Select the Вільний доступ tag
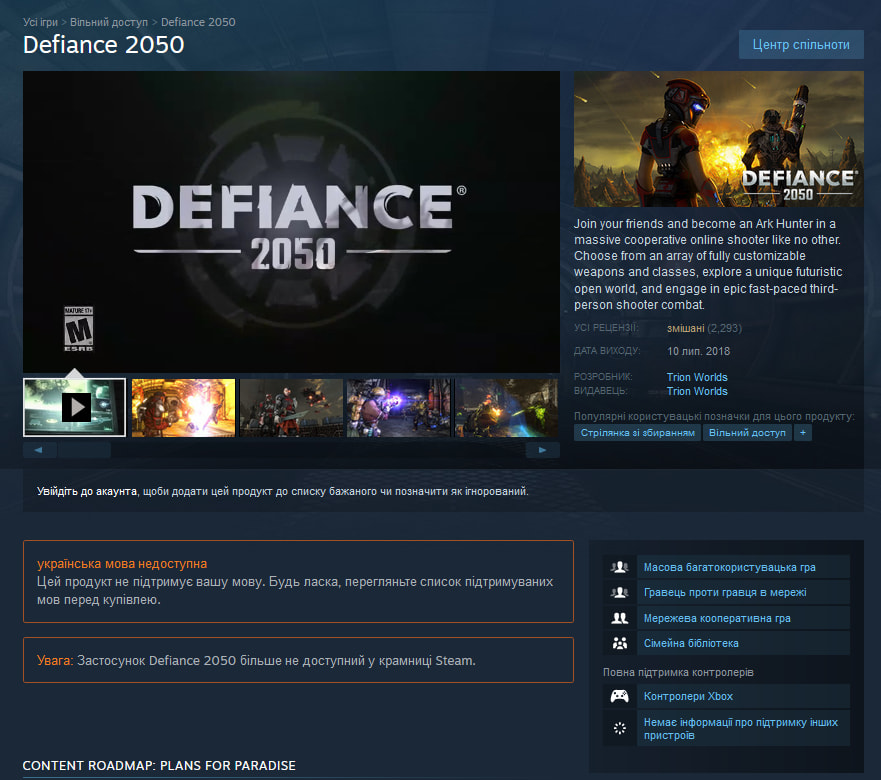Viewport: 881px width, 780px height. point(747,433)
